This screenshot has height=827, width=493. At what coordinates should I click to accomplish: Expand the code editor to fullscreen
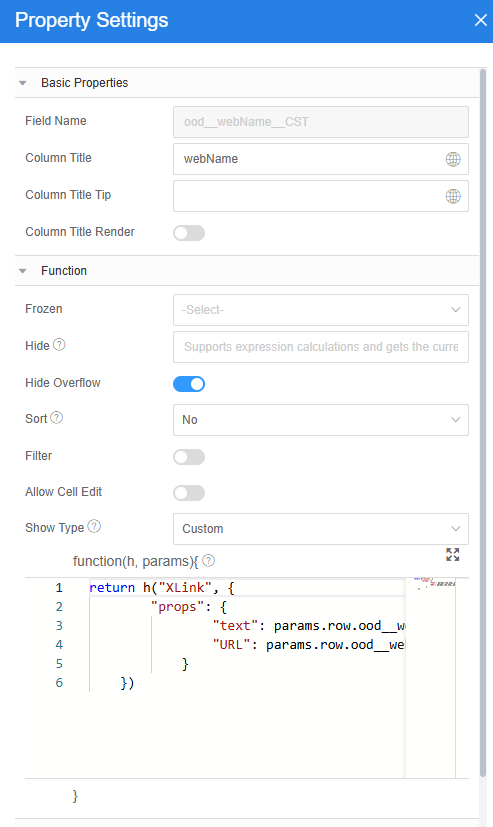(x=452, y=554)
